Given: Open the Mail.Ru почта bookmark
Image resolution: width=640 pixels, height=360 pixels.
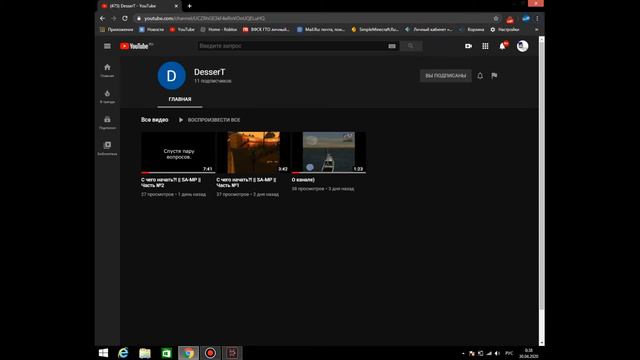Looking at the screenshot, I should (x=321, y=29).
